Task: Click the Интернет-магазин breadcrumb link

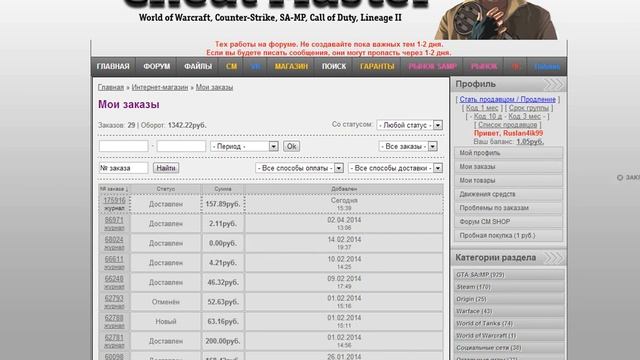Action: coord(160,87)
